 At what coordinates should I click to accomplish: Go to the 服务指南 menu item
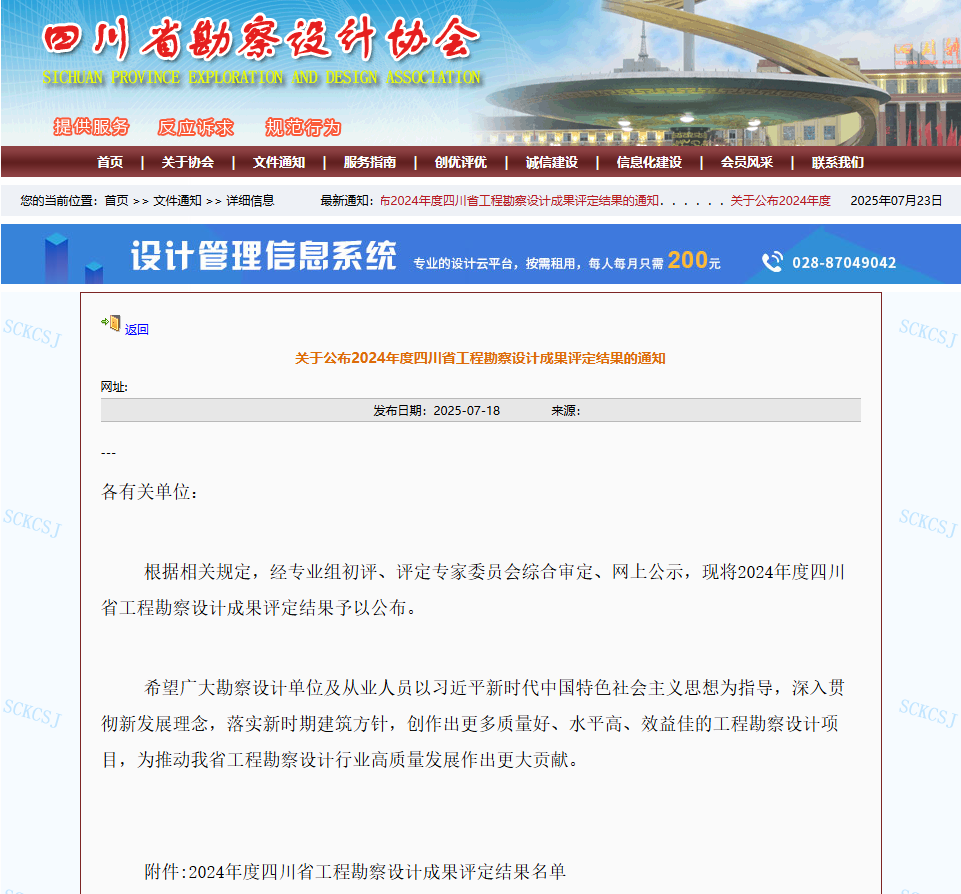tap(370, 162)
